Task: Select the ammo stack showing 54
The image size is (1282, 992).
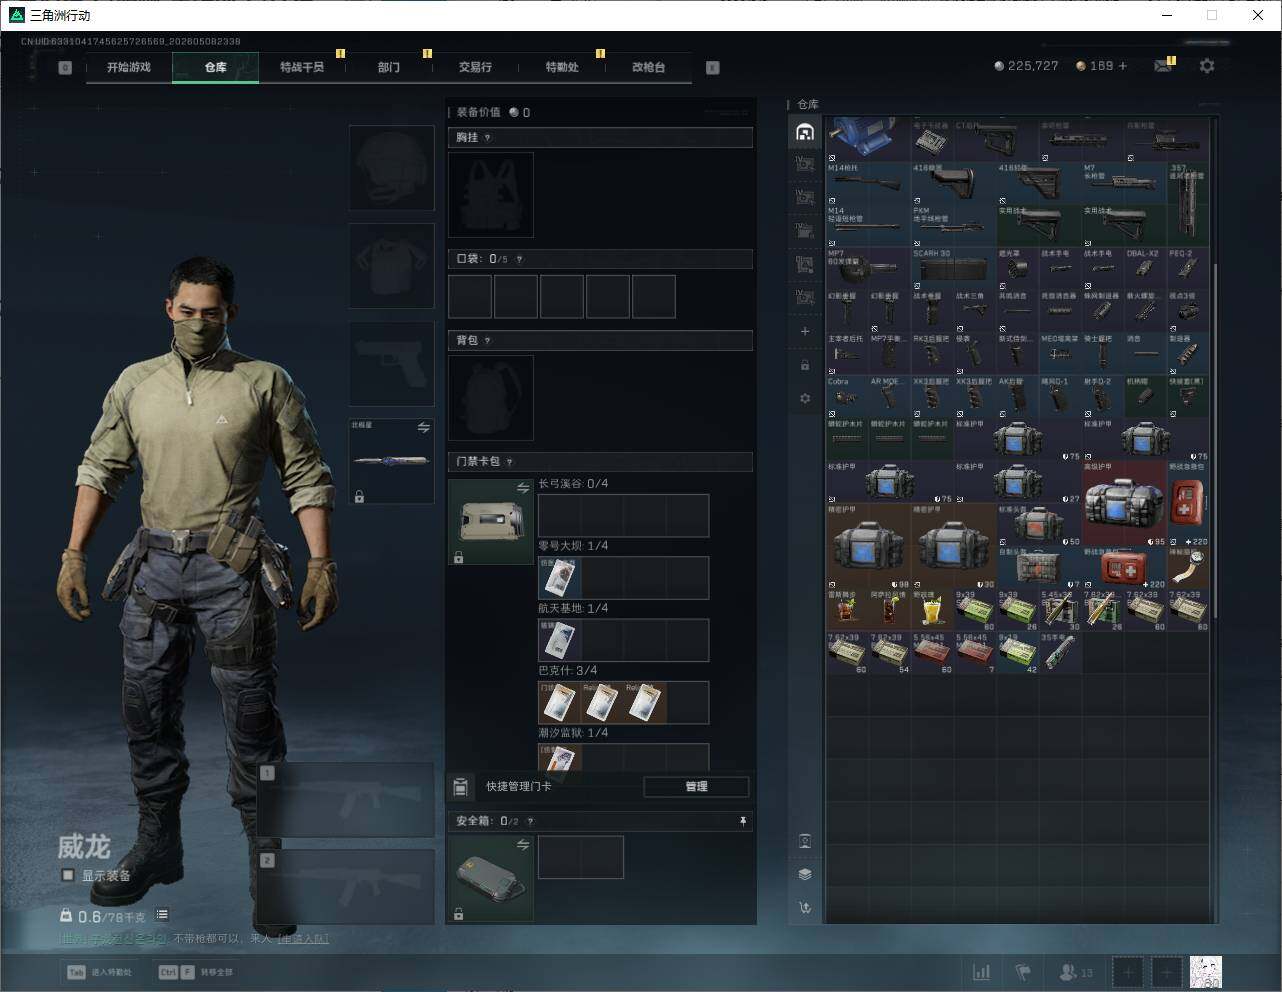Action: coord(890,653)
